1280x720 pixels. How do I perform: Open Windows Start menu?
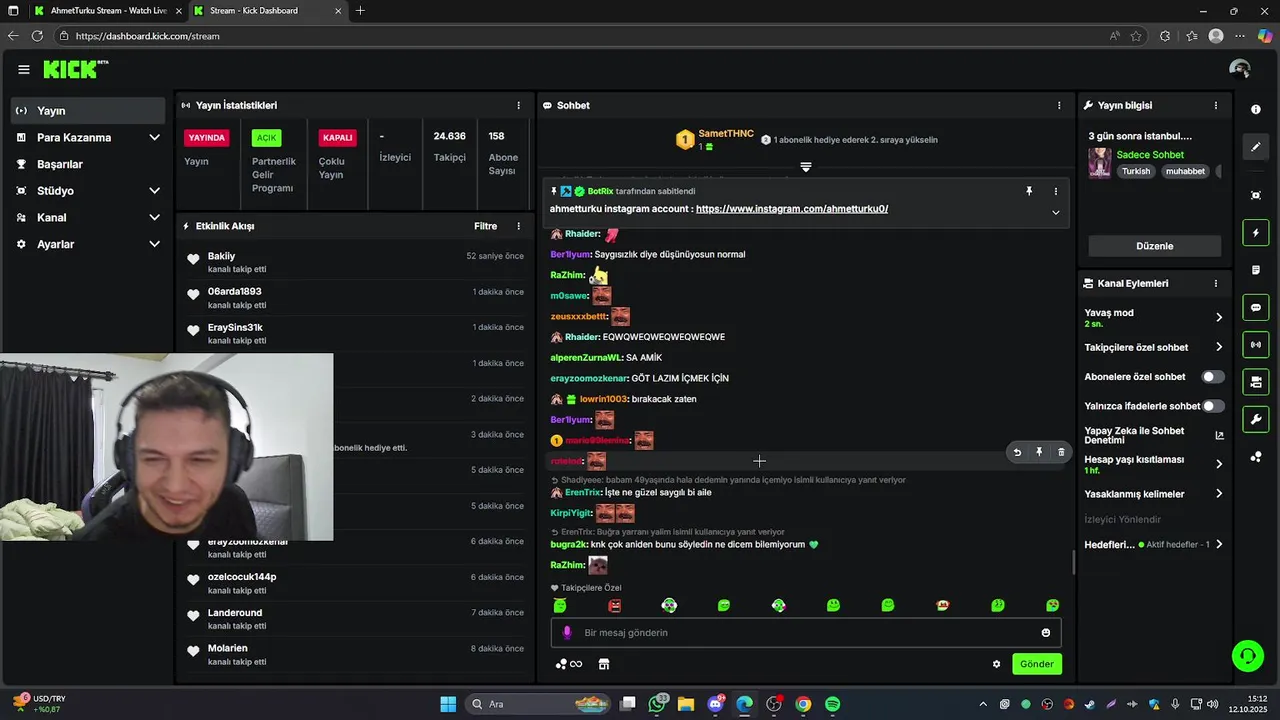pyautogui.click(x=448, y=704)
